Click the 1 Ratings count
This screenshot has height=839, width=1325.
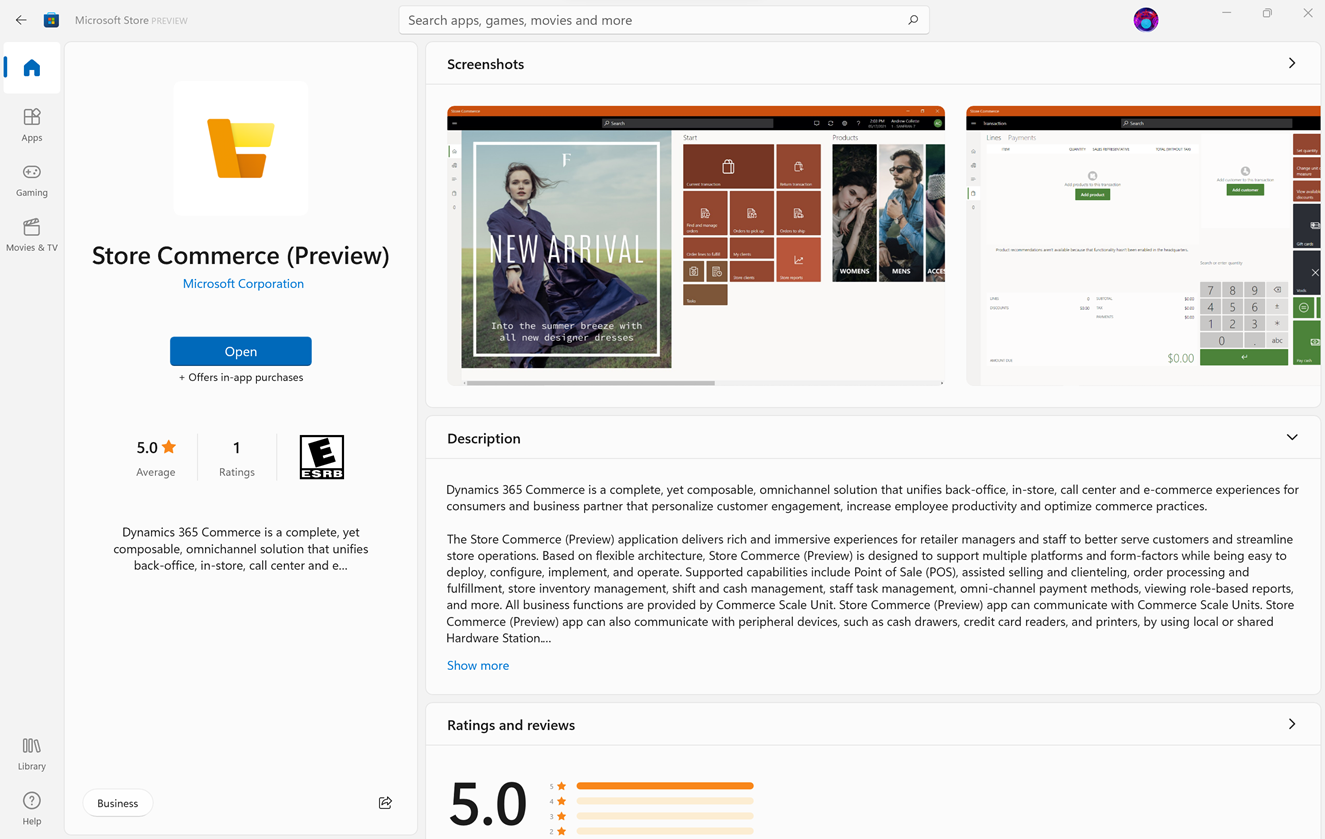pos(237,458)
